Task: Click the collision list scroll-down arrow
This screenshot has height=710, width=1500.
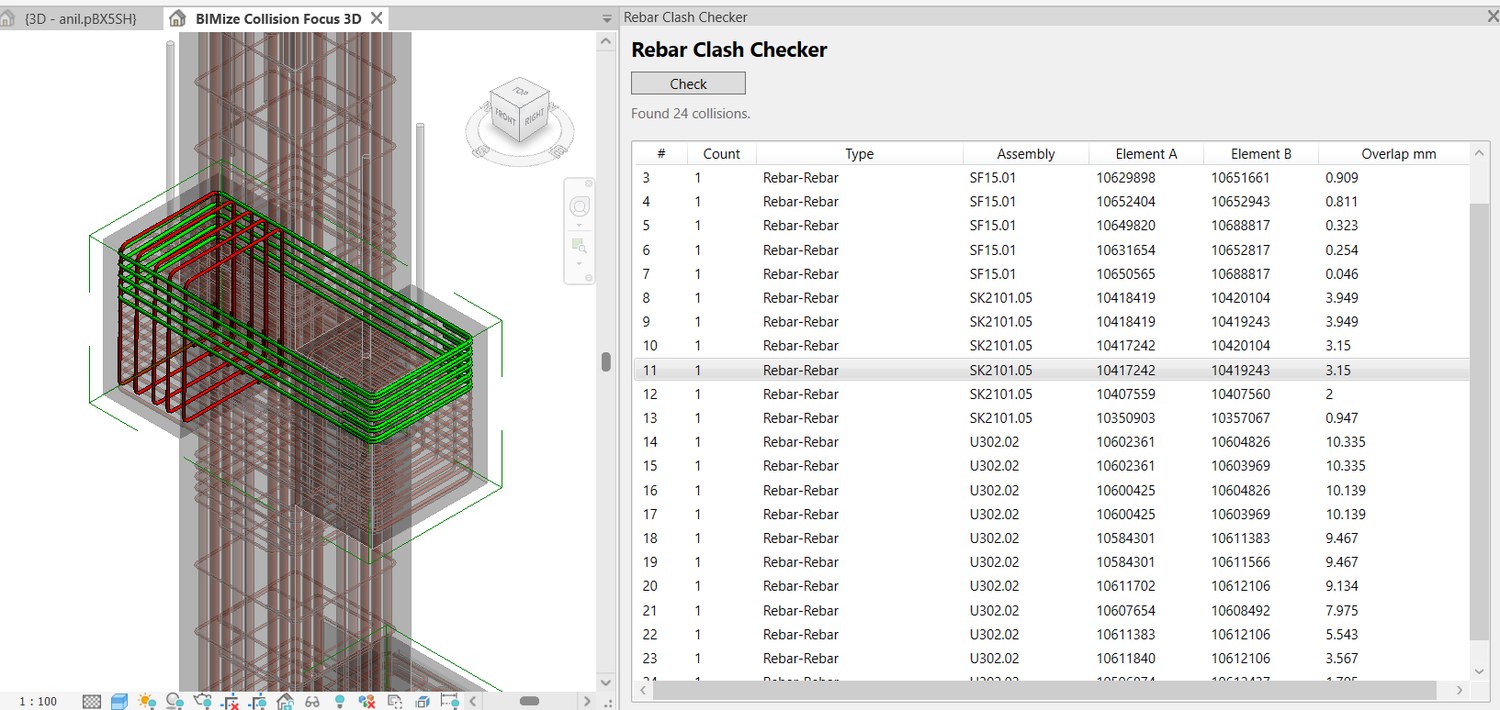Action: 1480,671
